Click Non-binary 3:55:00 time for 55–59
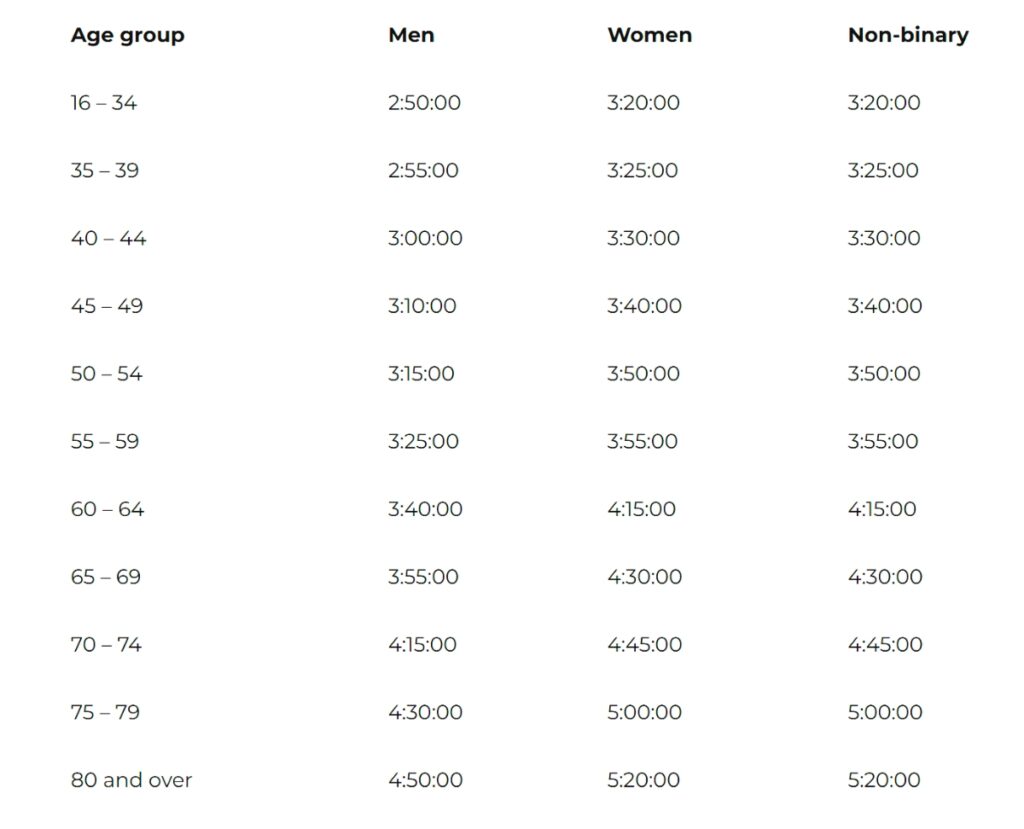The image size is (1024, 829). click(883, 442)
